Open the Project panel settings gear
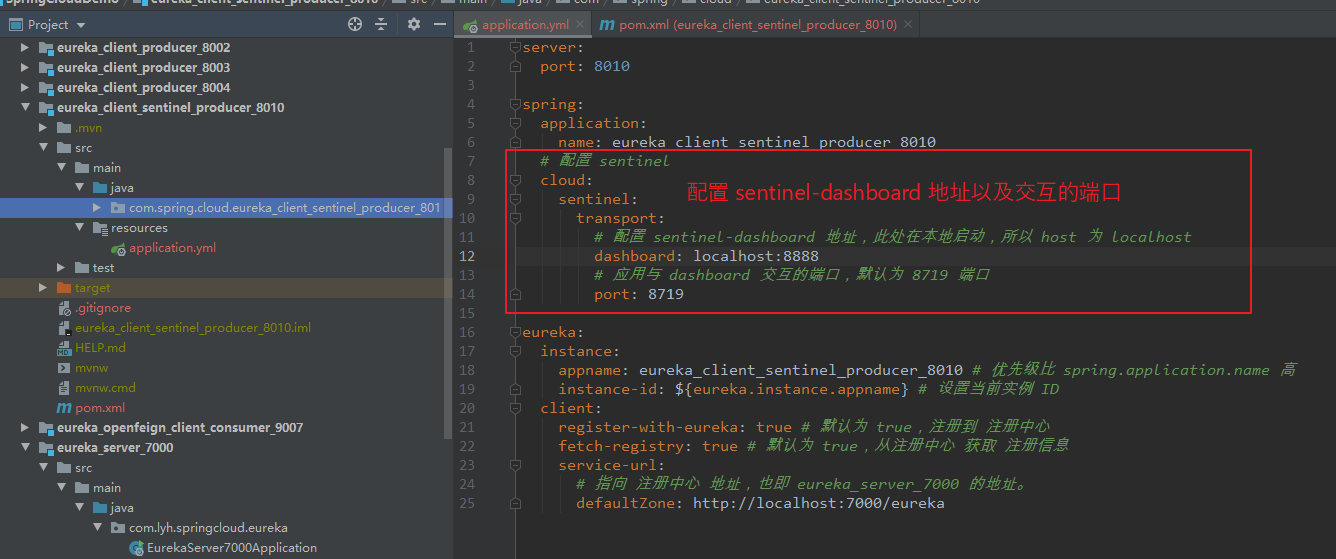The height and width of the screenshot is (559, 1336). pos(414,24)
